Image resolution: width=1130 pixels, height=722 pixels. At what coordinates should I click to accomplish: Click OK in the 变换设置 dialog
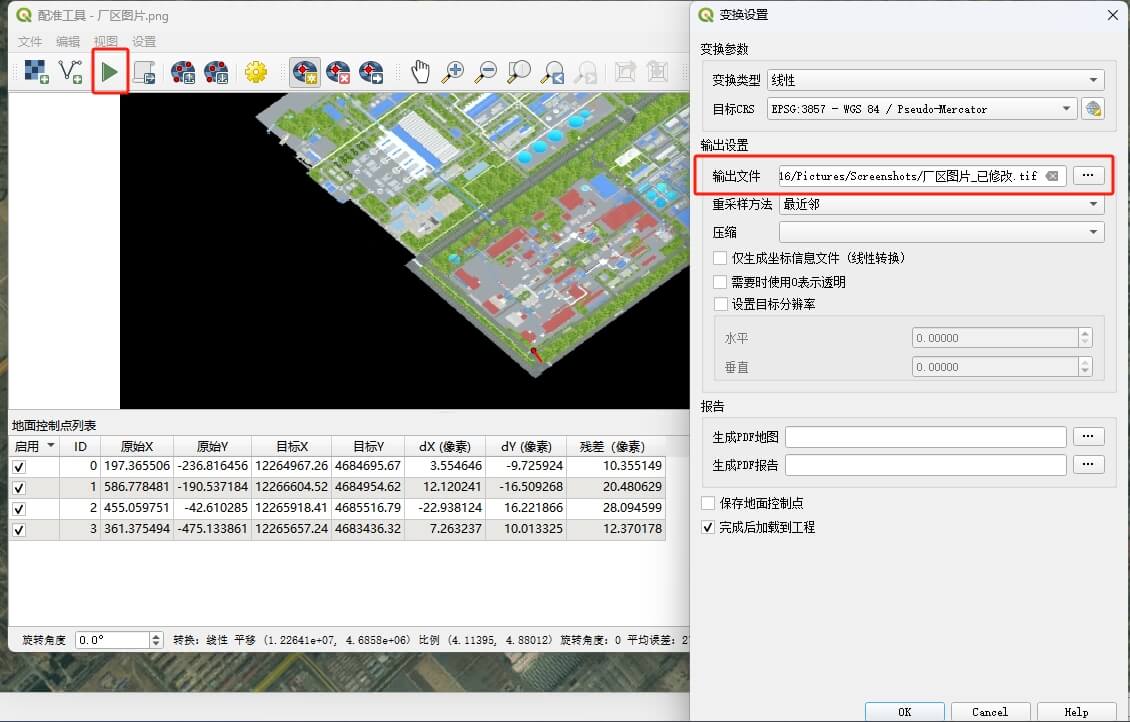(x=904, y=712)
